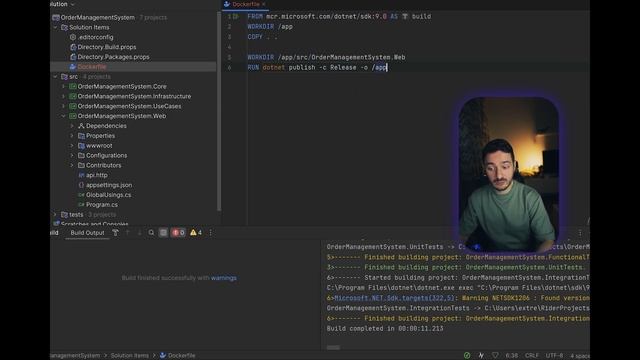Toggle the tree view button in the Build toolbar
The width and height of the screenshot is (640, 360).
[163, 233]
